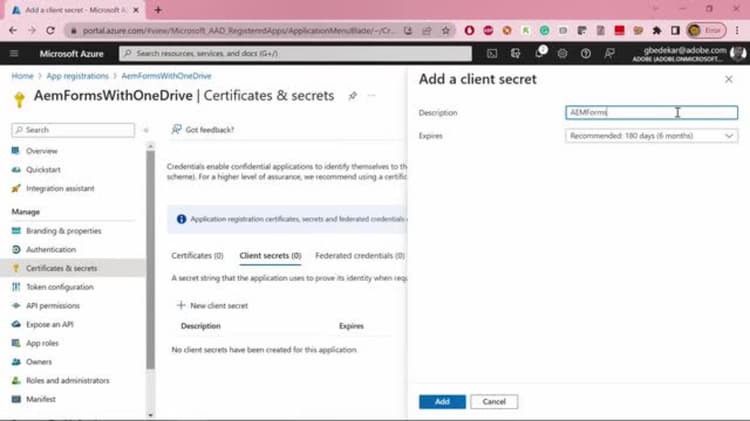Open the Help question mark icon
The width and height of the screenshot is (750, 421).
pos(585,54)
